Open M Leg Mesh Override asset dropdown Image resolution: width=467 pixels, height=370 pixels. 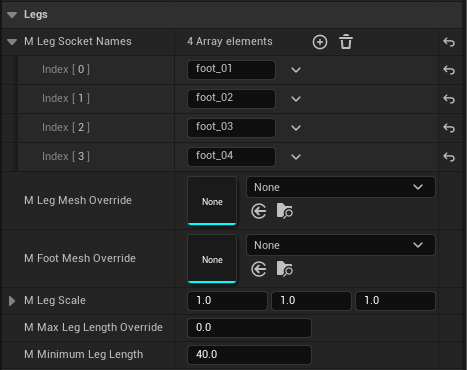(341, 187)
